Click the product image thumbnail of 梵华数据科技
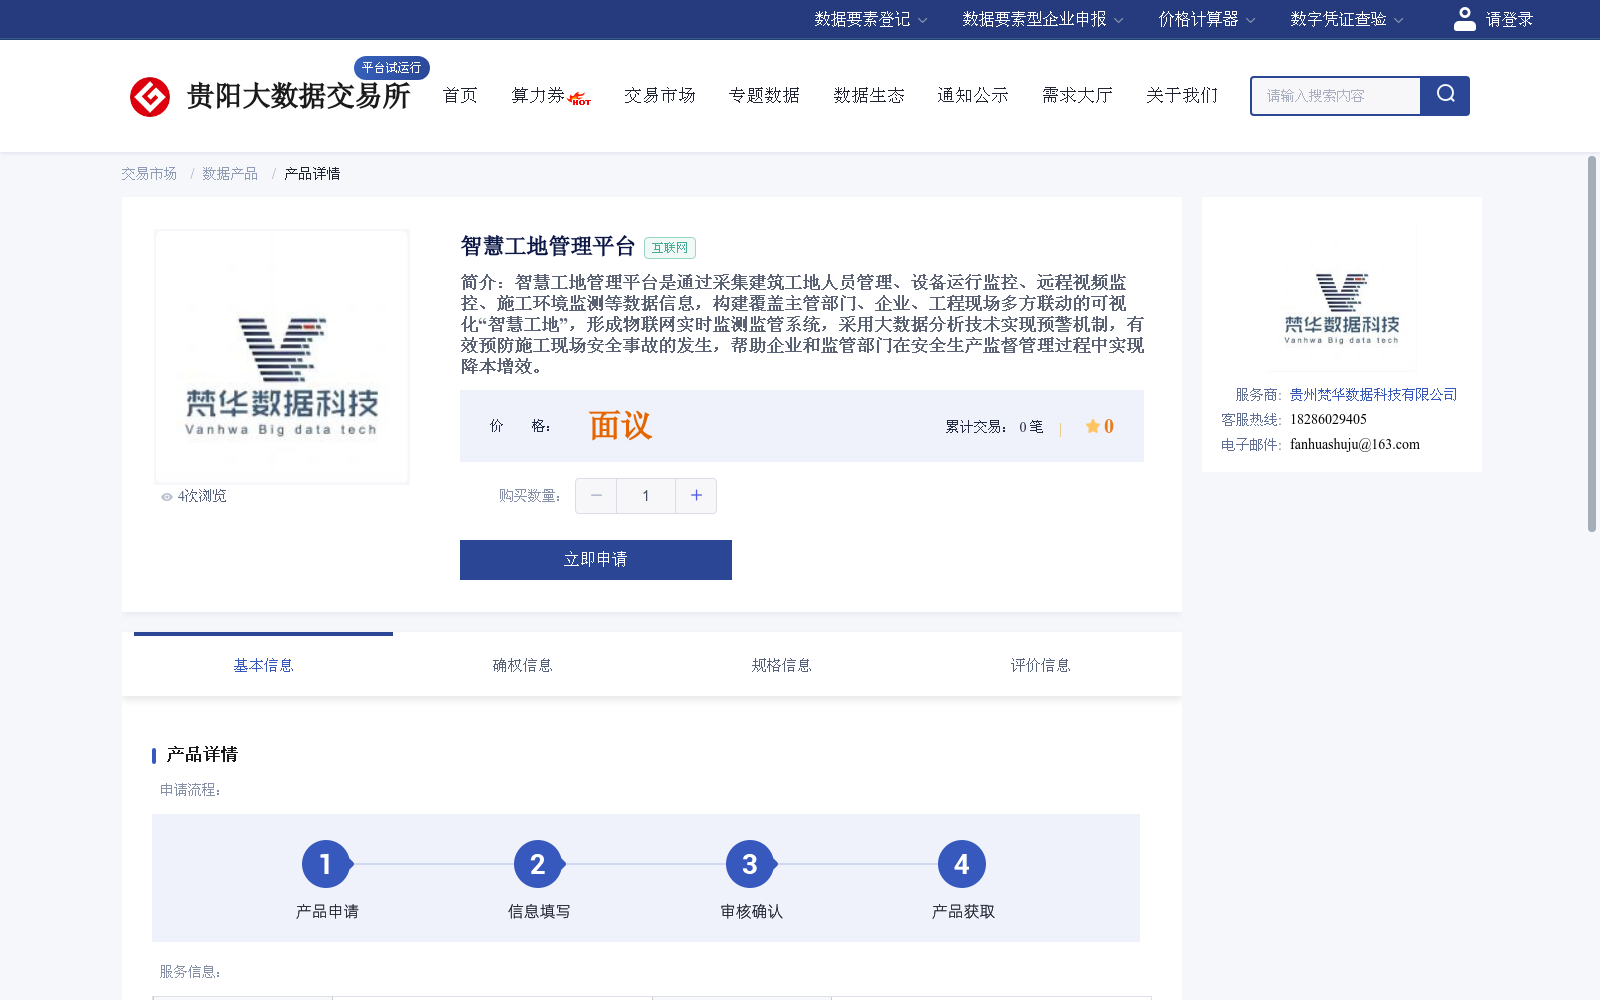The height and width of the screenshot is (1000, 1600). click(x=282, y=357)
